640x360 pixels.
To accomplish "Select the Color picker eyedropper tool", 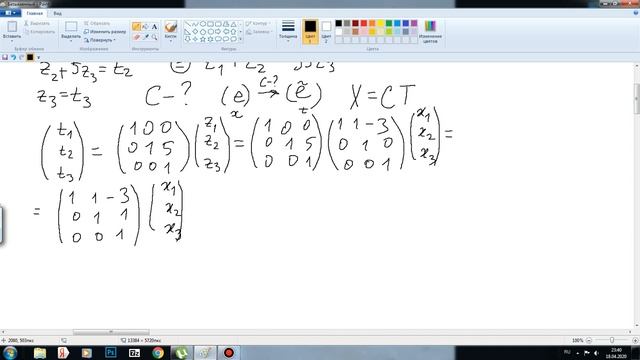I will click(x=145, y=37).
